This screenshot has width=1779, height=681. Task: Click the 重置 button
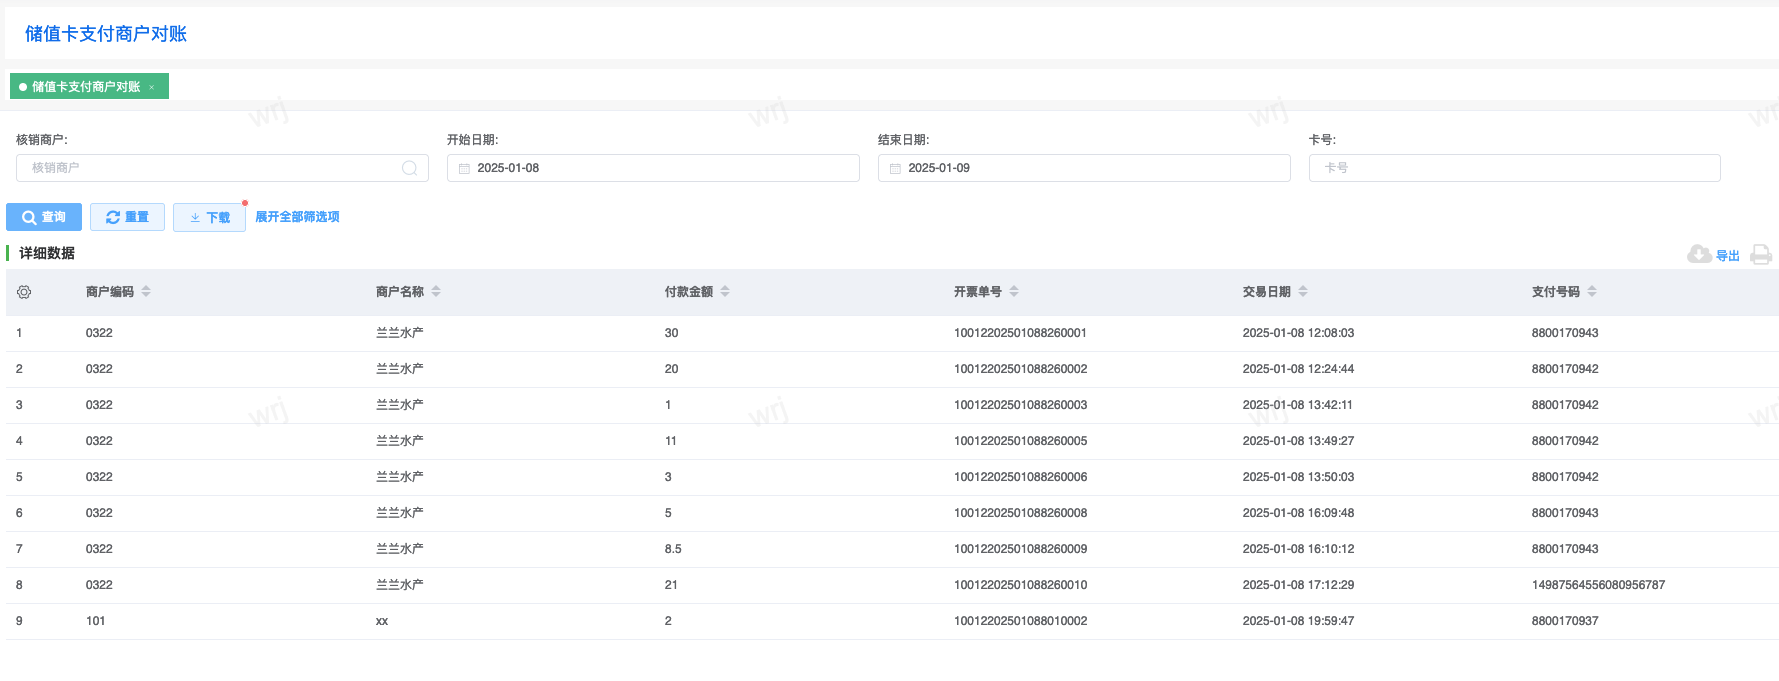click(127, 217)
